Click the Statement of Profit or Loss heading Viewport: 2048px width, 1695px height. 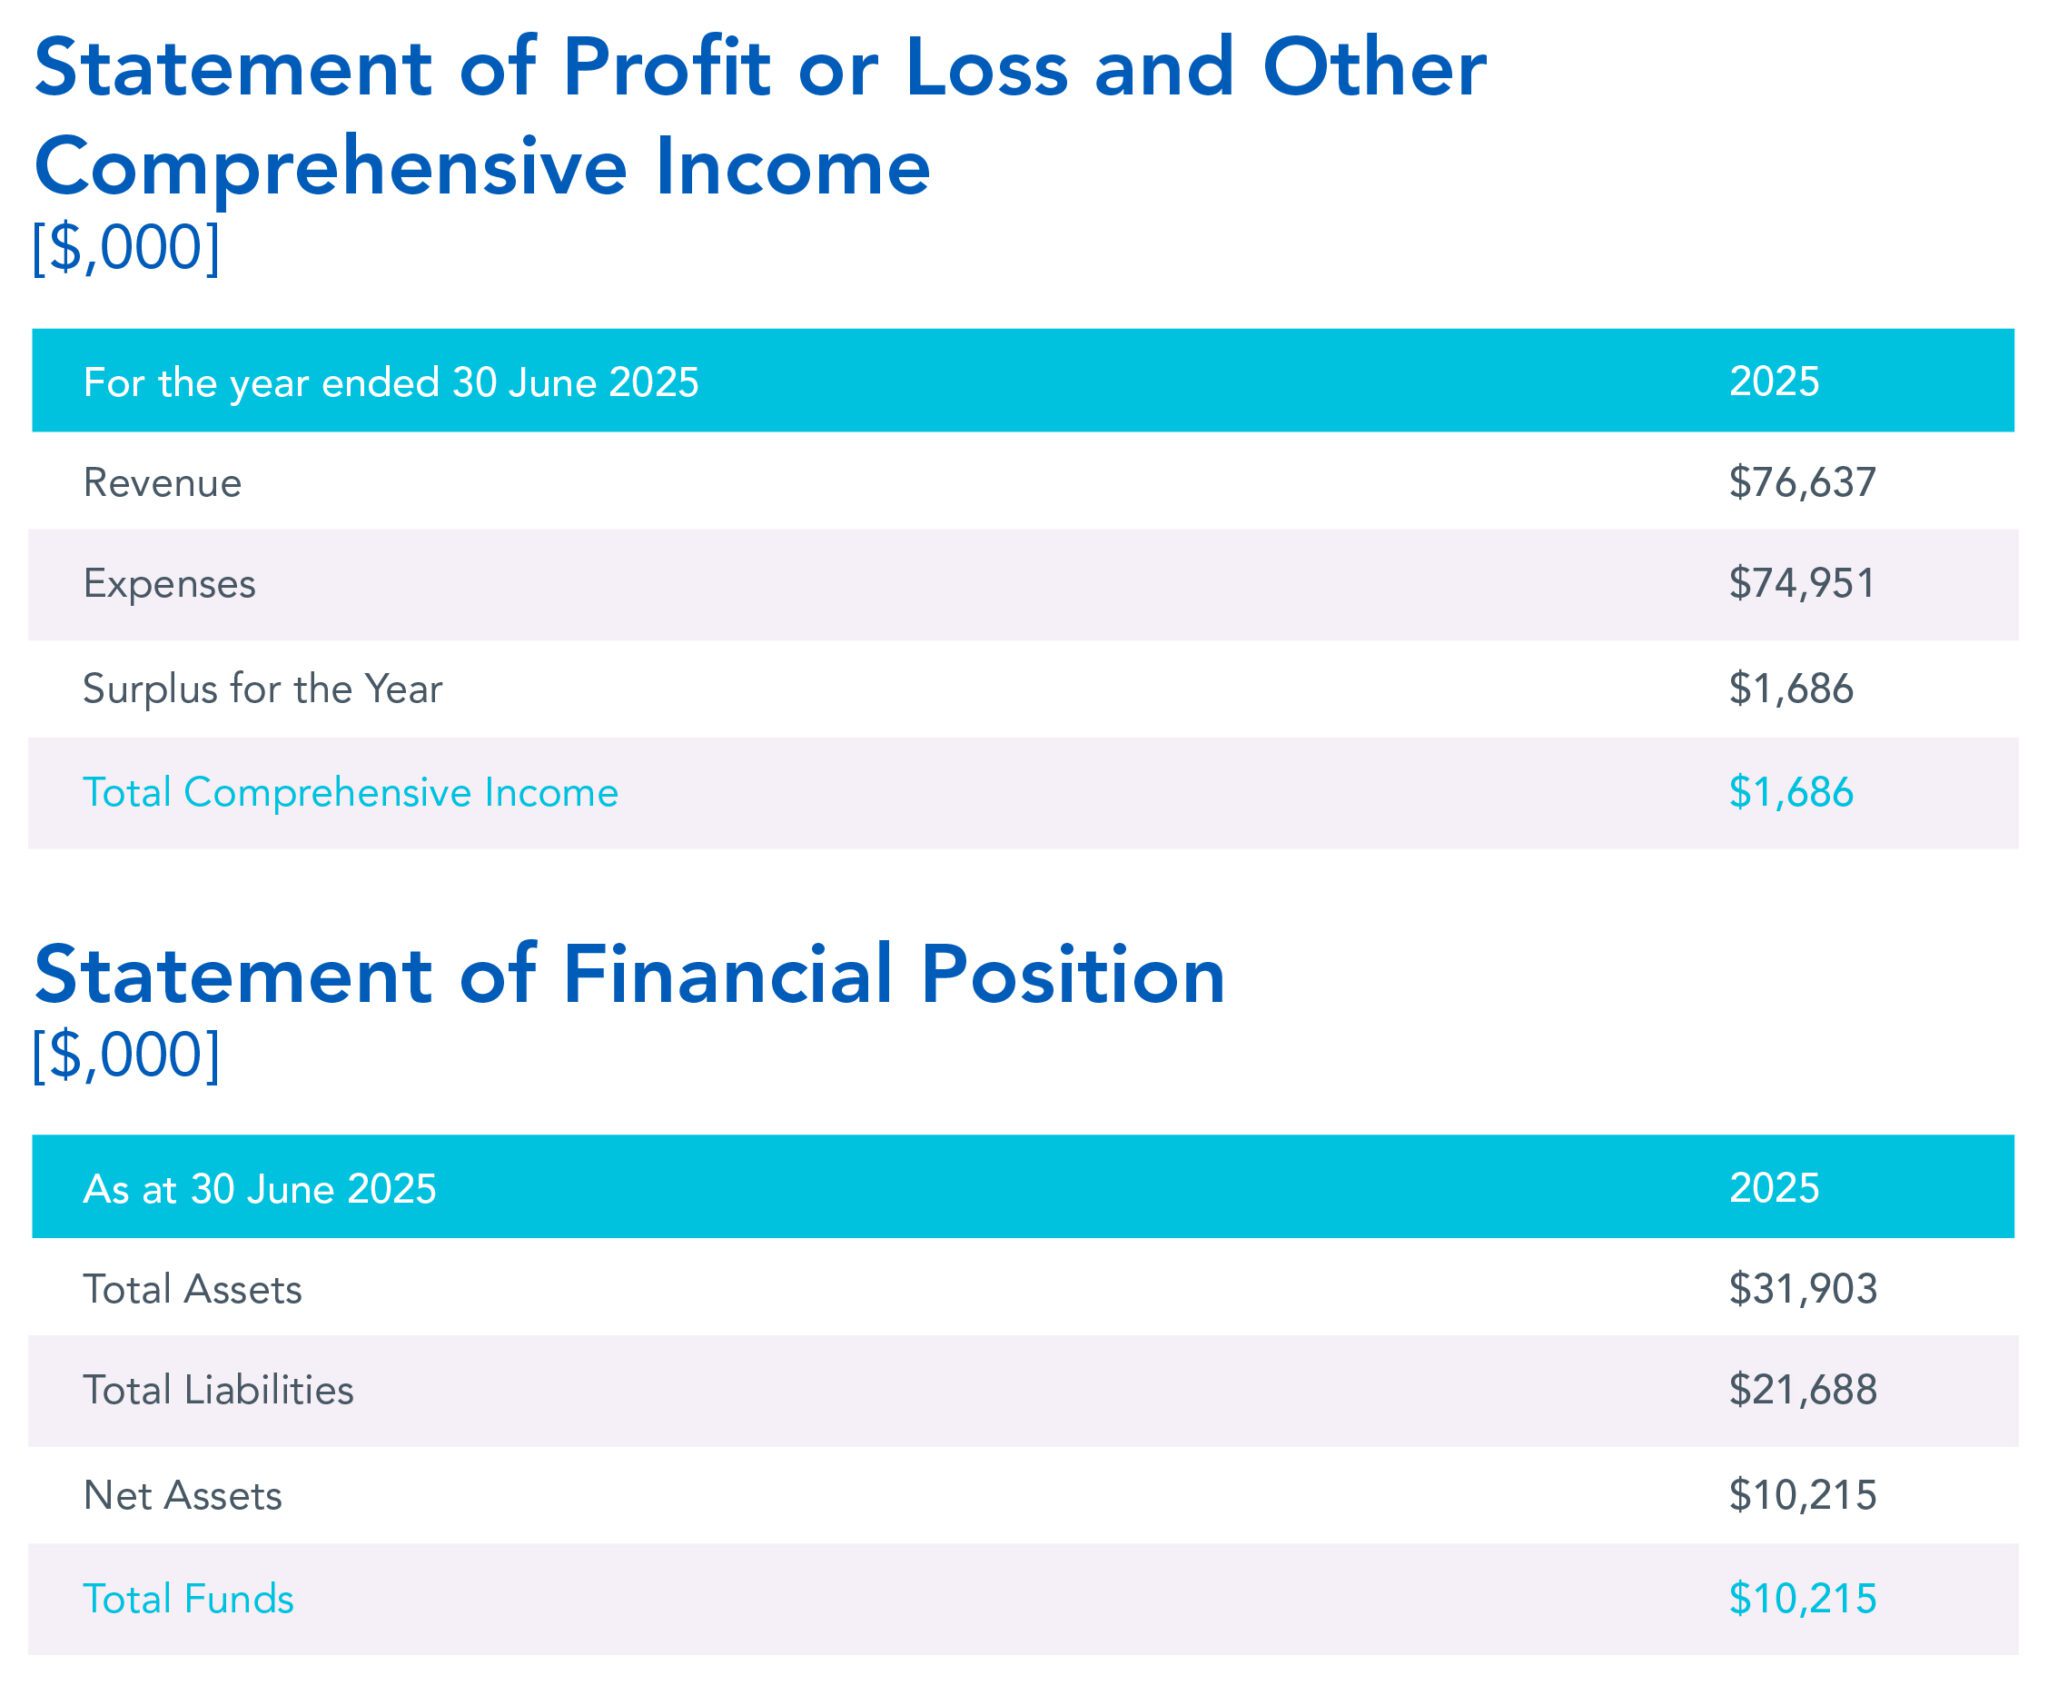coord(760,116)
